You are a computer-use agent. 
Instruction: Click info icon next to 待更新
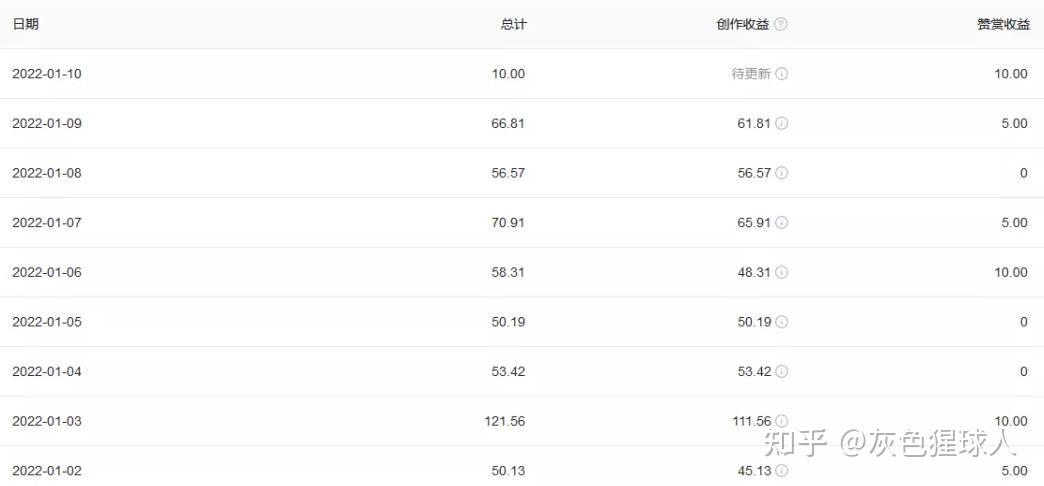point(782,74)
